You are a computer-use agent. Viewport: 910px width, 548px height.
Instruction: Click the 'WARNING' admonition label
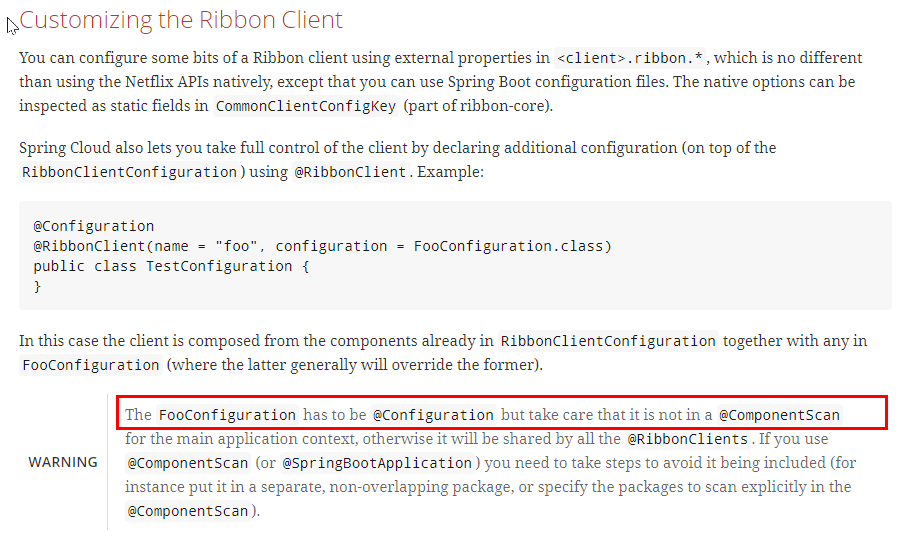[63, 462]
